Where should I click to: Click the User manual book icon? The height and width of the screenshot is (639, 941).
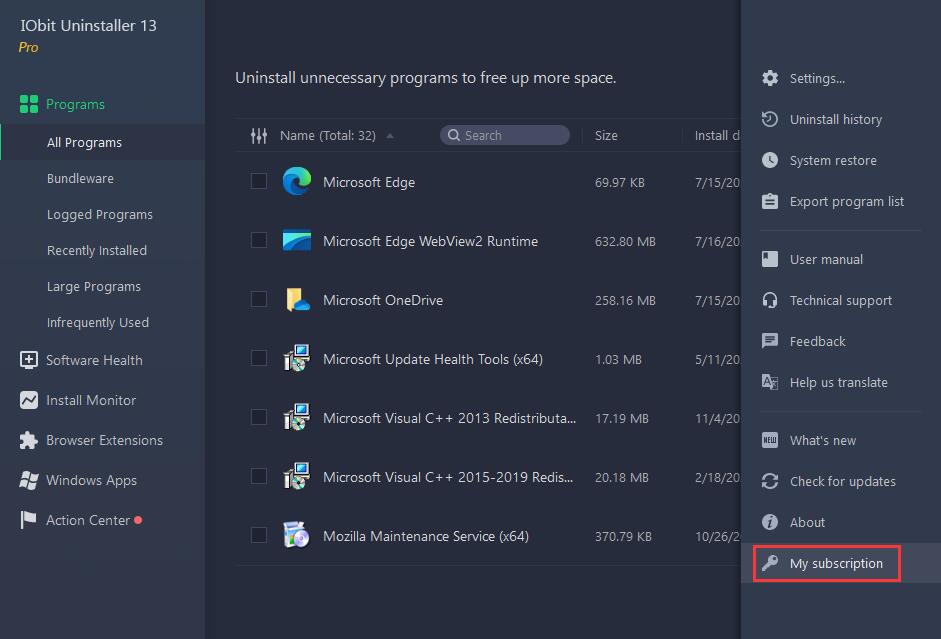770,259
